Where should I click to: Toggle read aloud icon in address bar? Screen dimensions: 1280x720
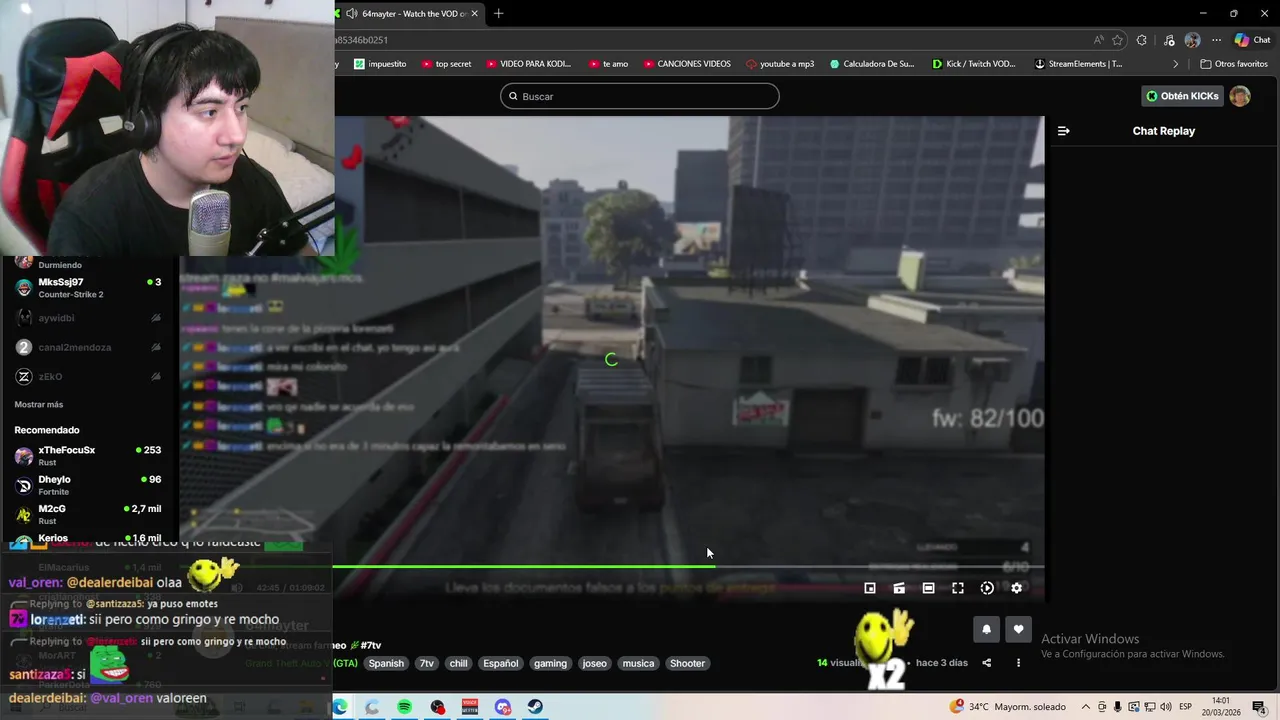1099,40
